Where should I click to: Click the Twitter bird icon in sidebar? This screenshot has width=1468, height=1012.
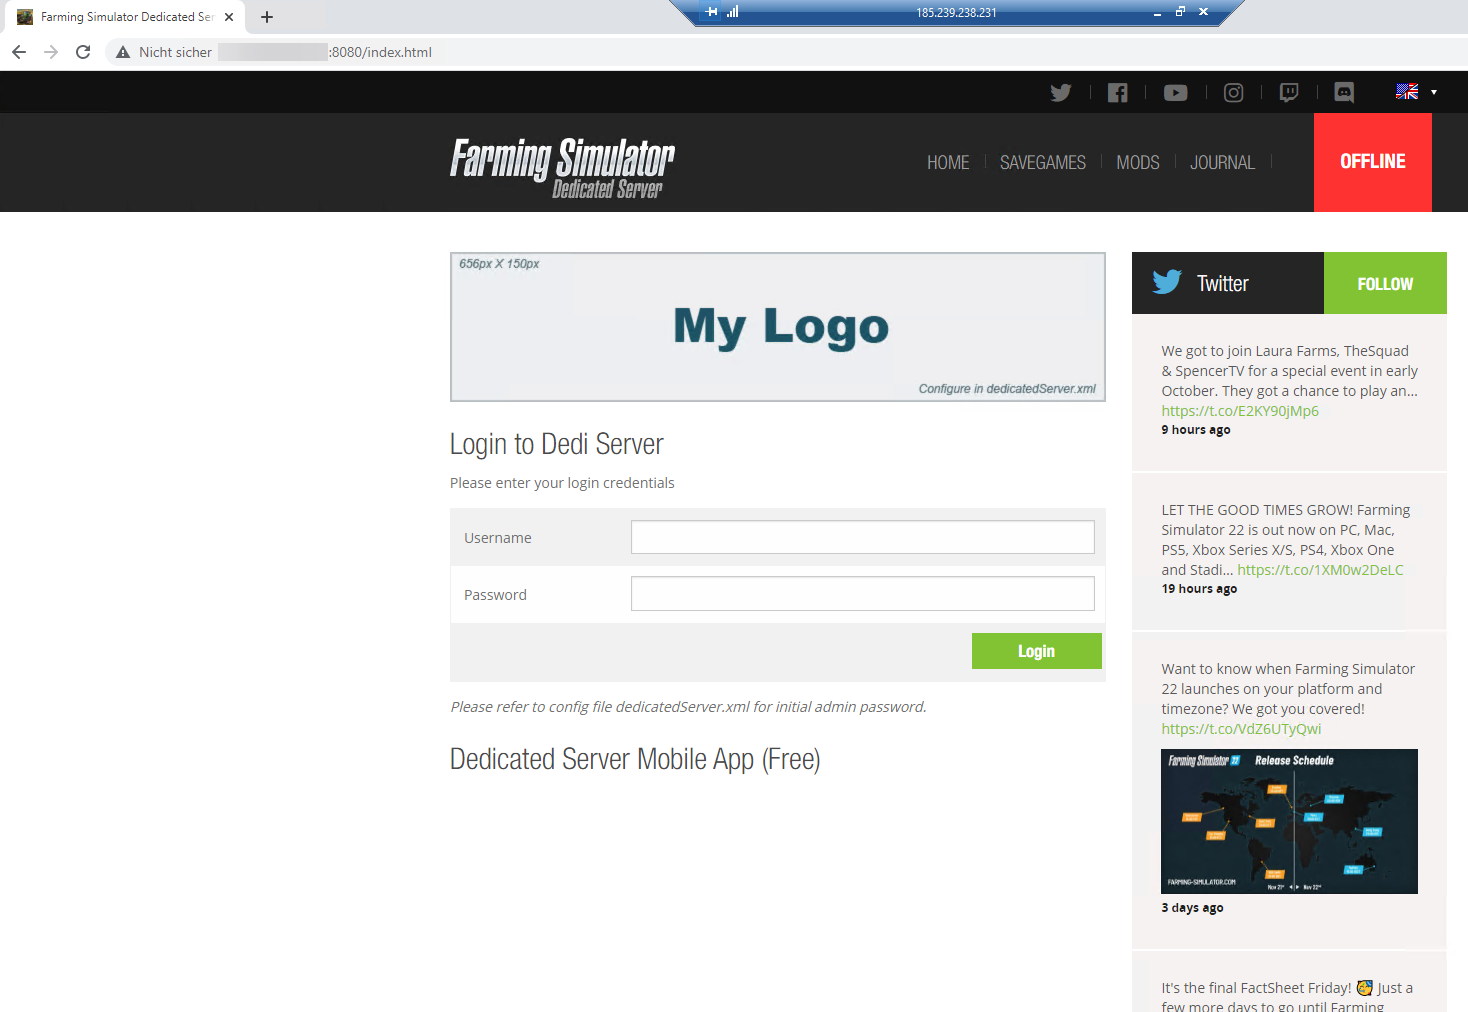[1167, 282]
